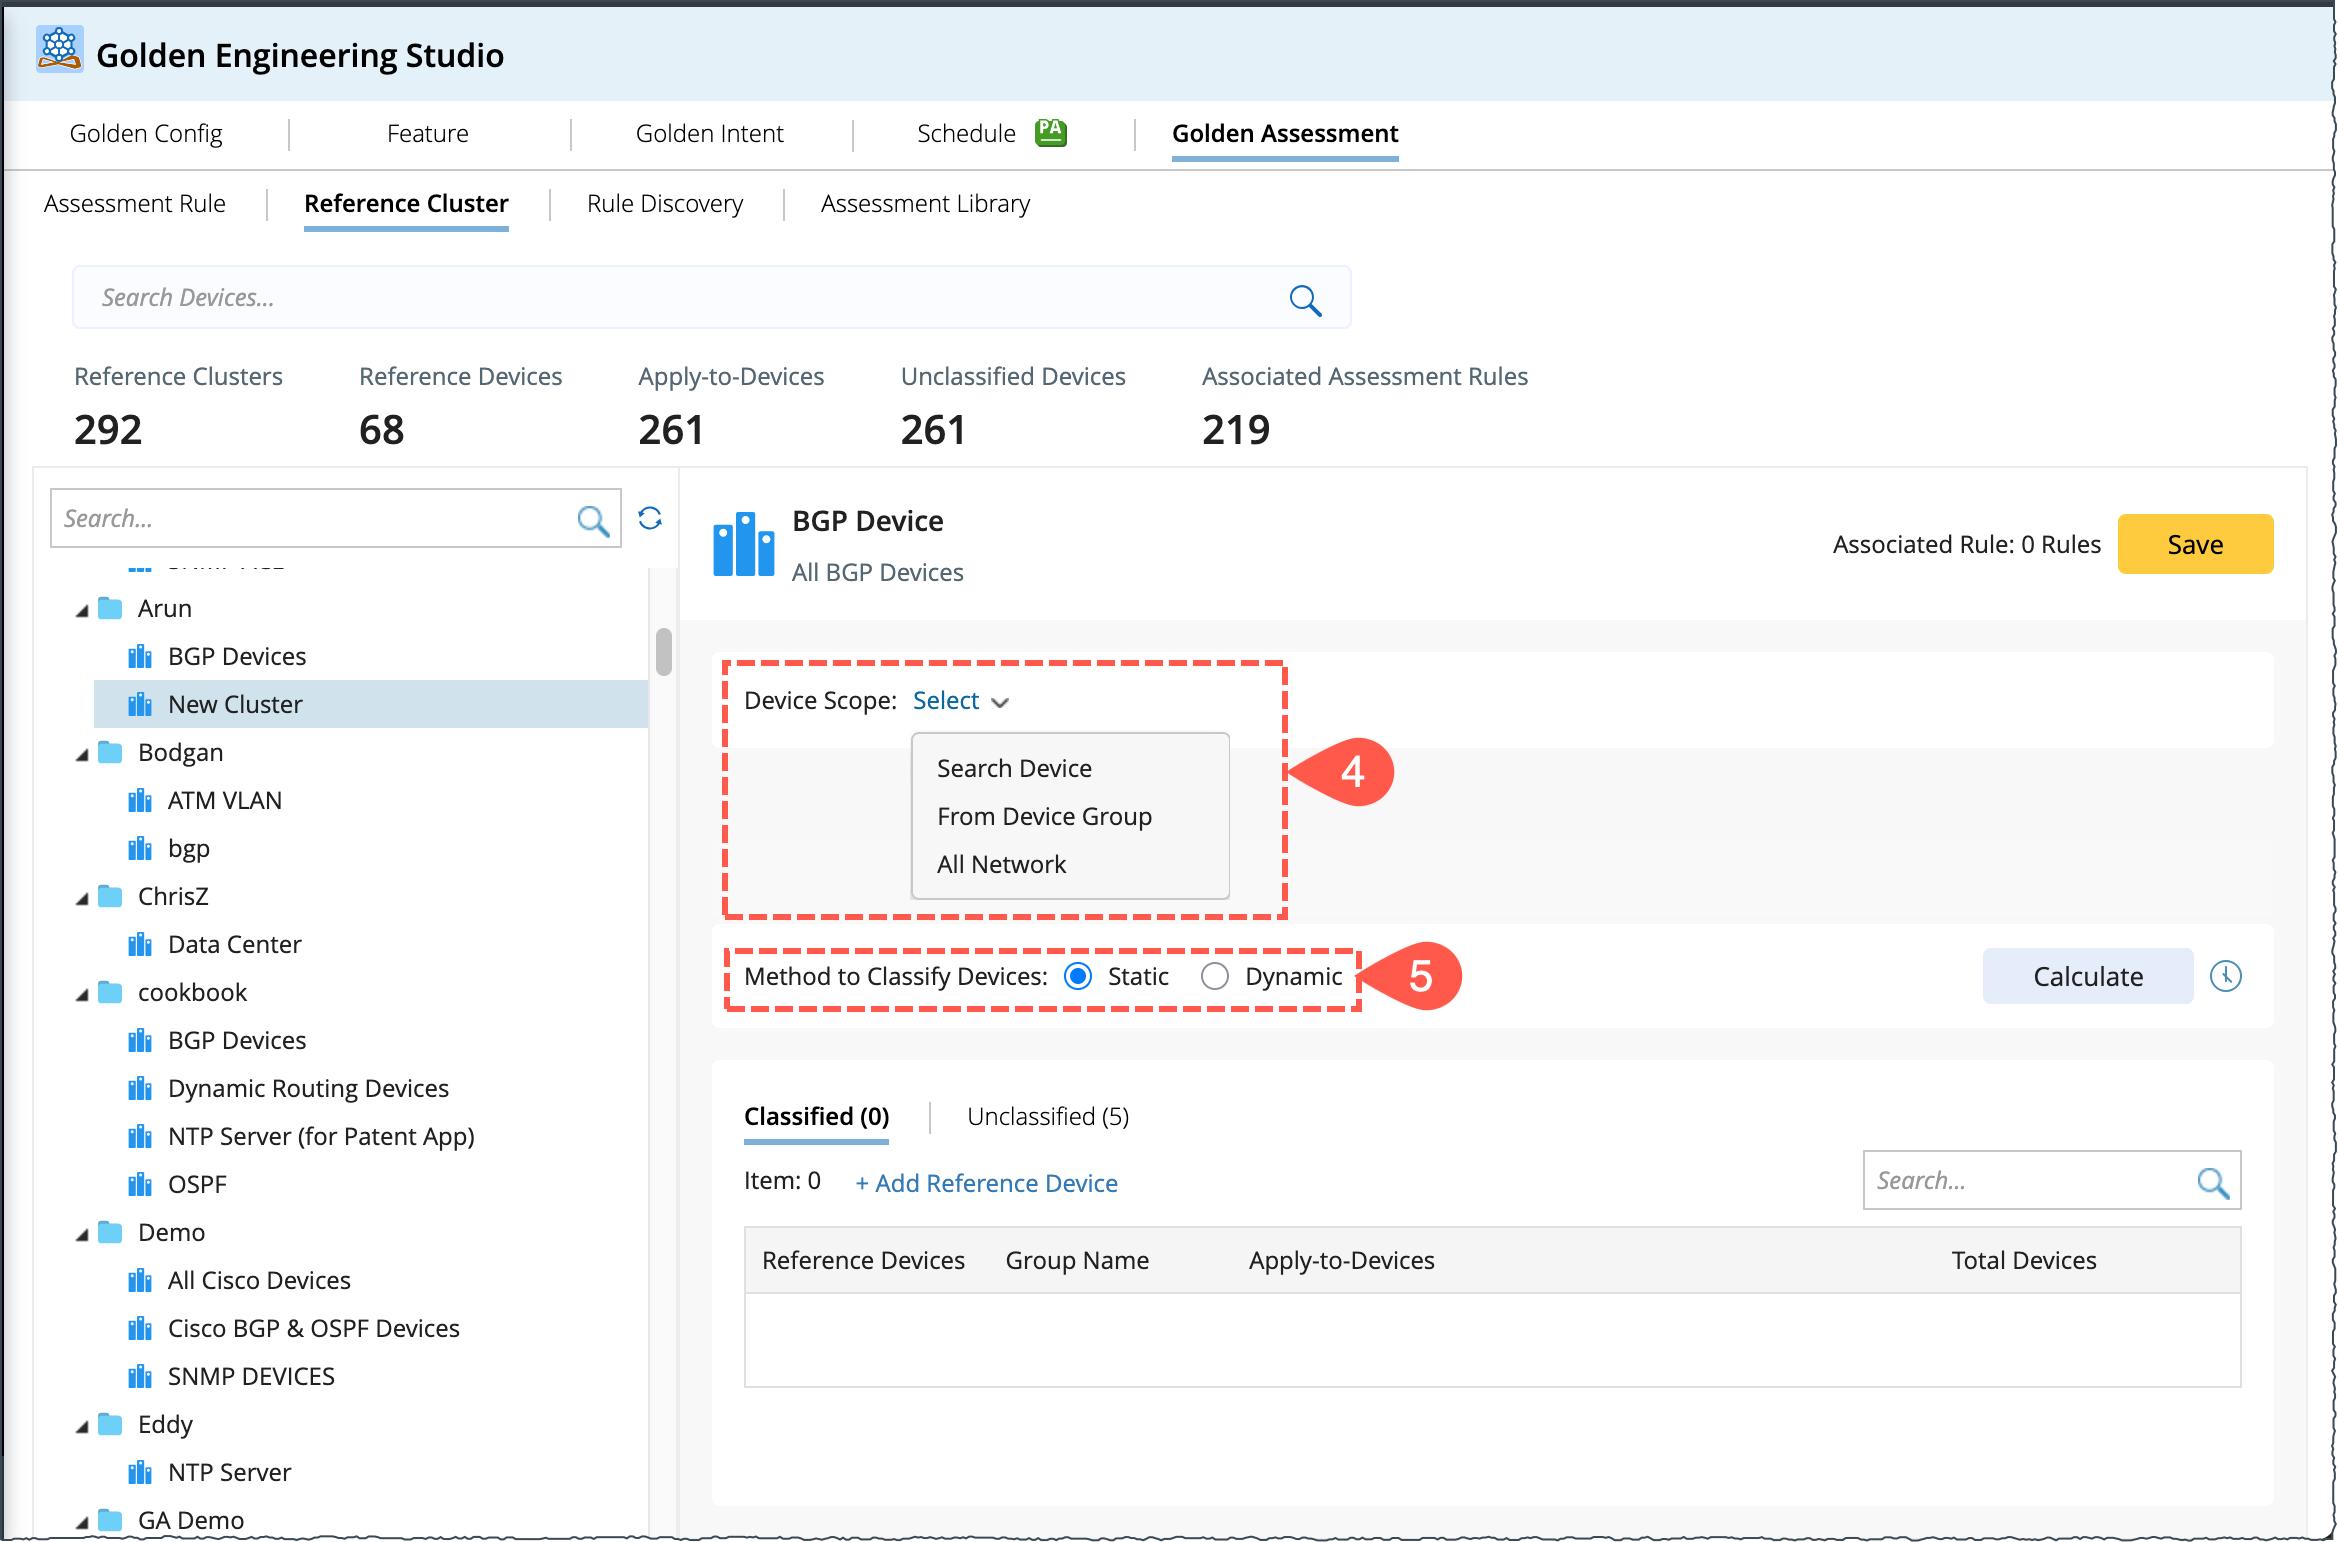The height and width of the screenshot is (1542, 2338).
Task: Select the Dynamic classify method
Action: pyautogui.click(x=1215, y=976)
